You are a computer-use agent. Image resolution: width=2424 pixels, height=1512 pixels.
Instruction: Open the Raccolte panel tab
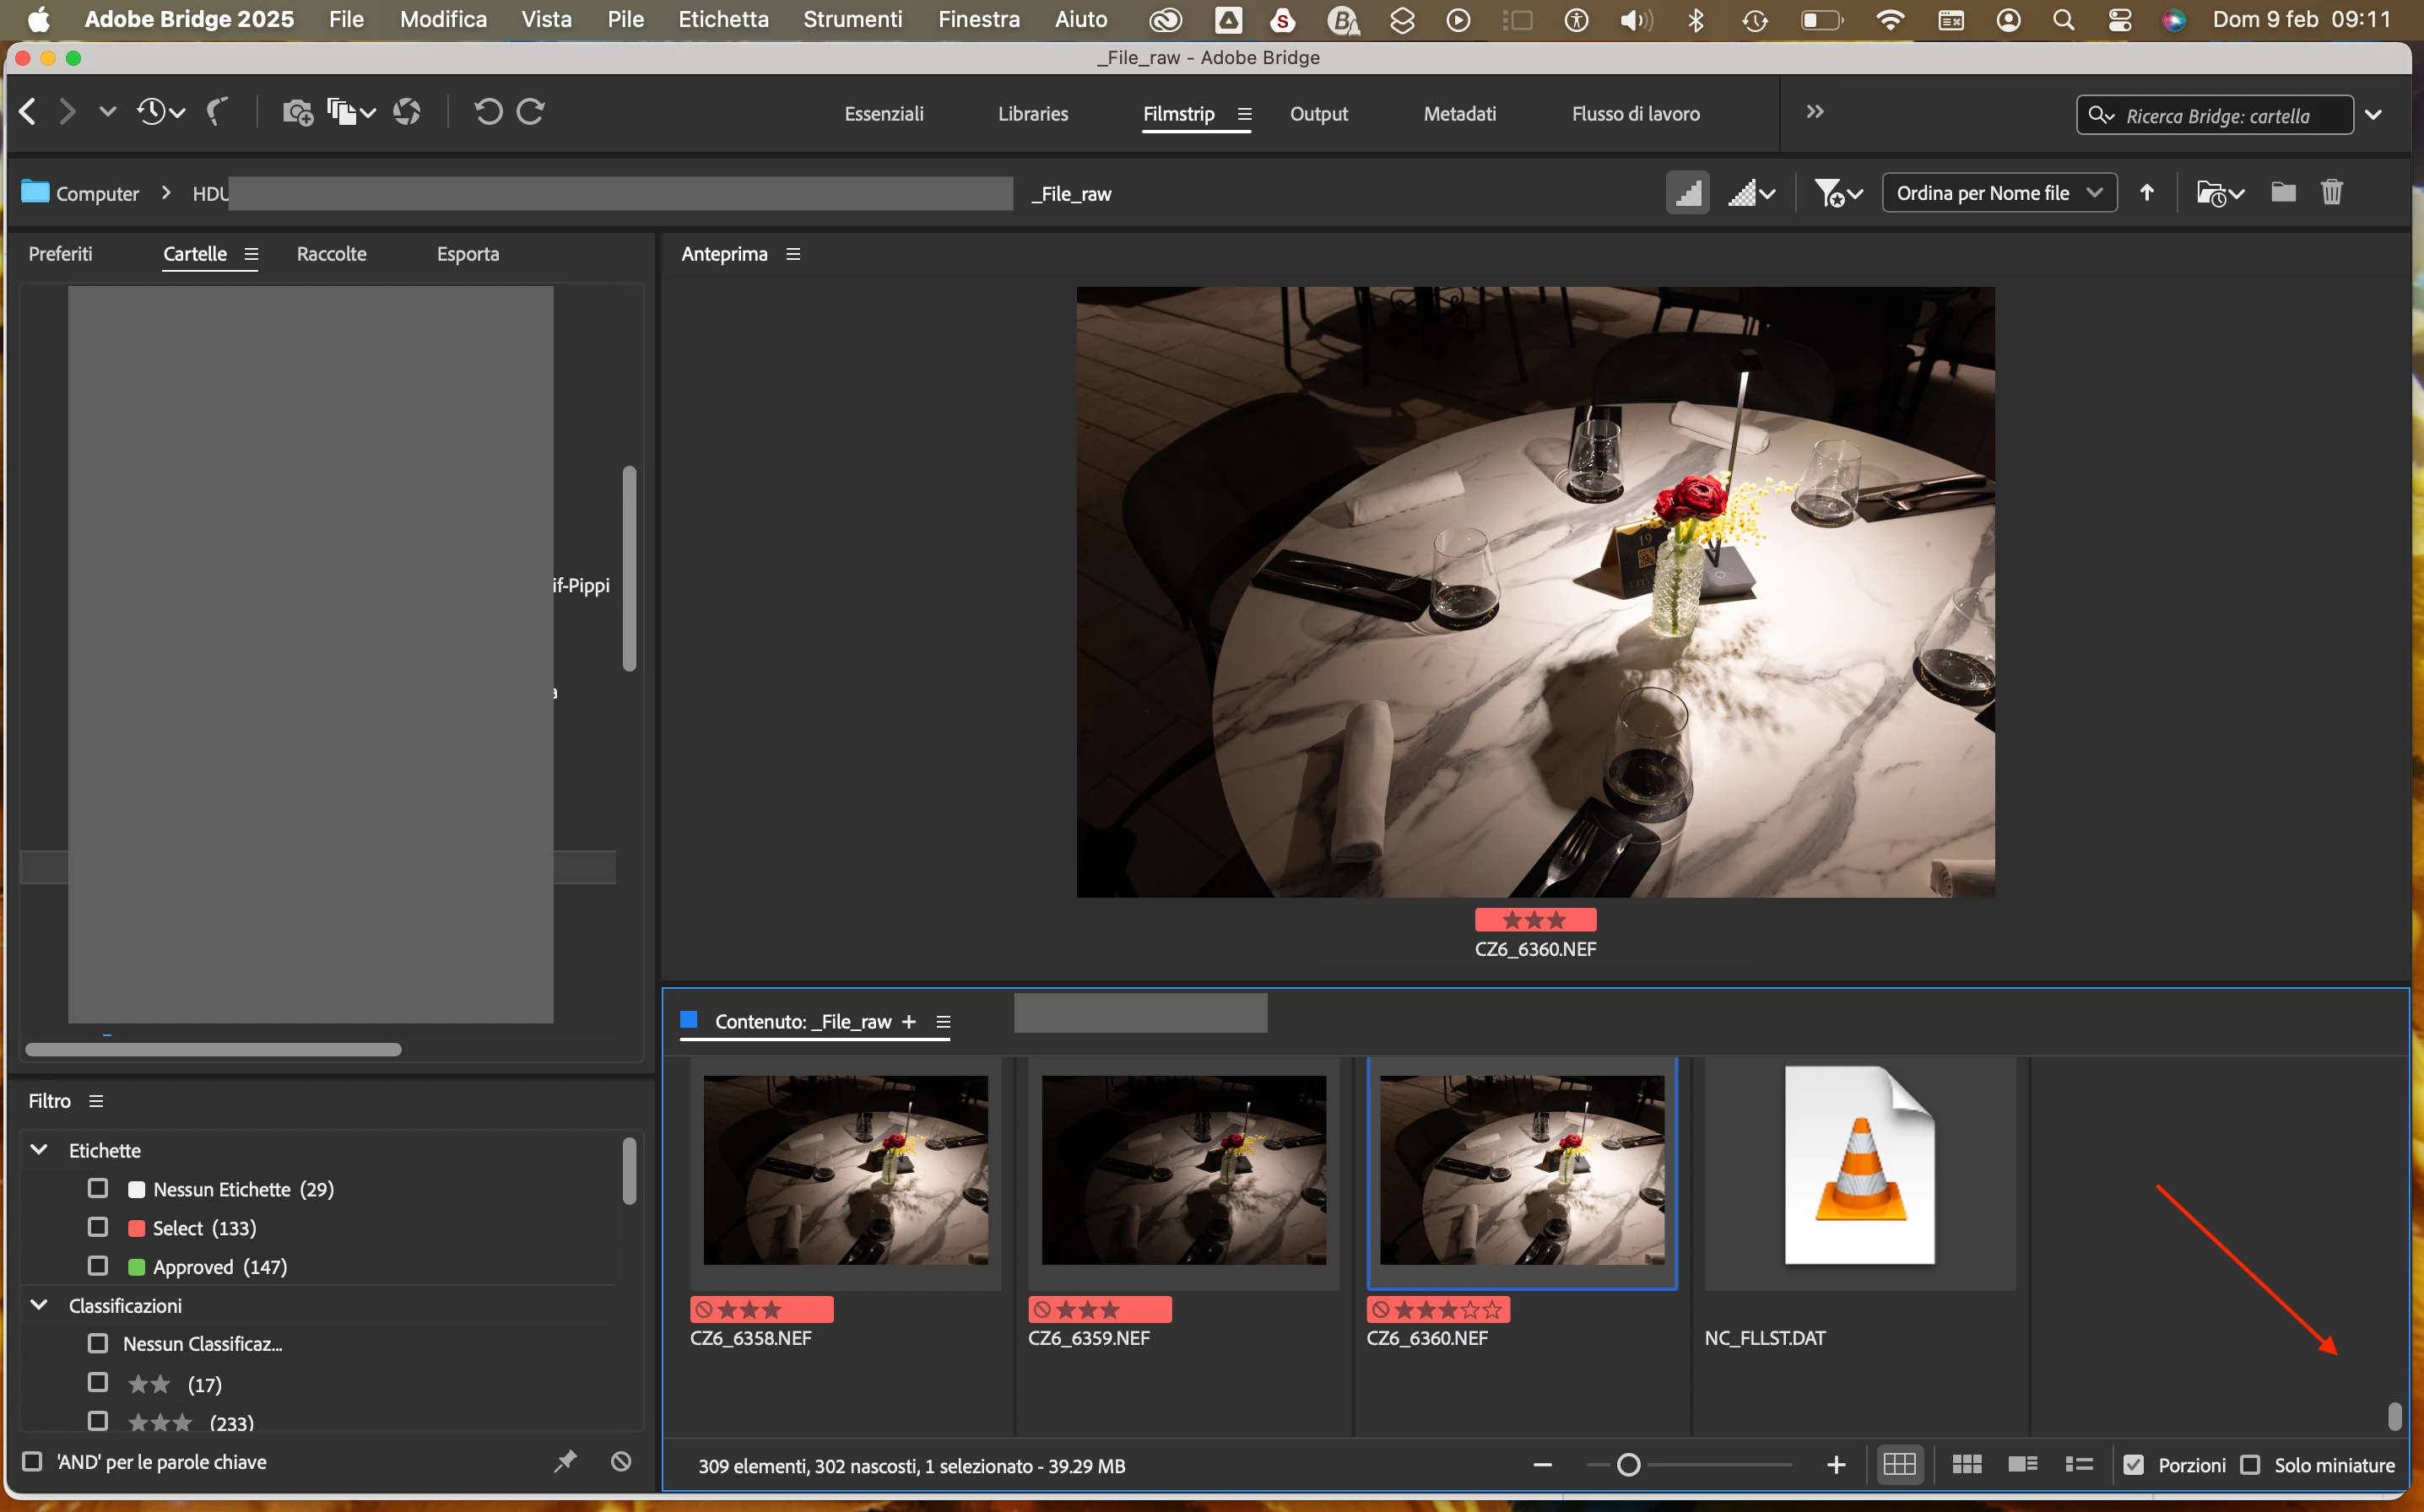coord(331,254)
